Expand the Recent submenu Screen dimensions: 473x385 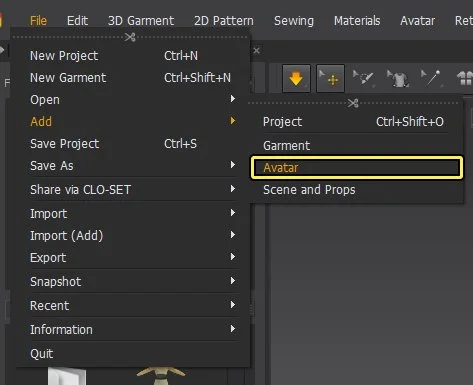[132, 306]
